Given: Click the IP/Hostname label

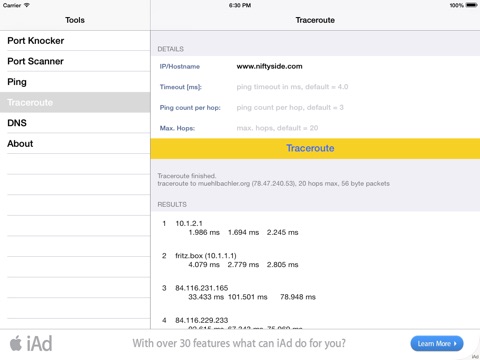Looking at the screenshot, I should pyautogui.click(x=180, y=66).
